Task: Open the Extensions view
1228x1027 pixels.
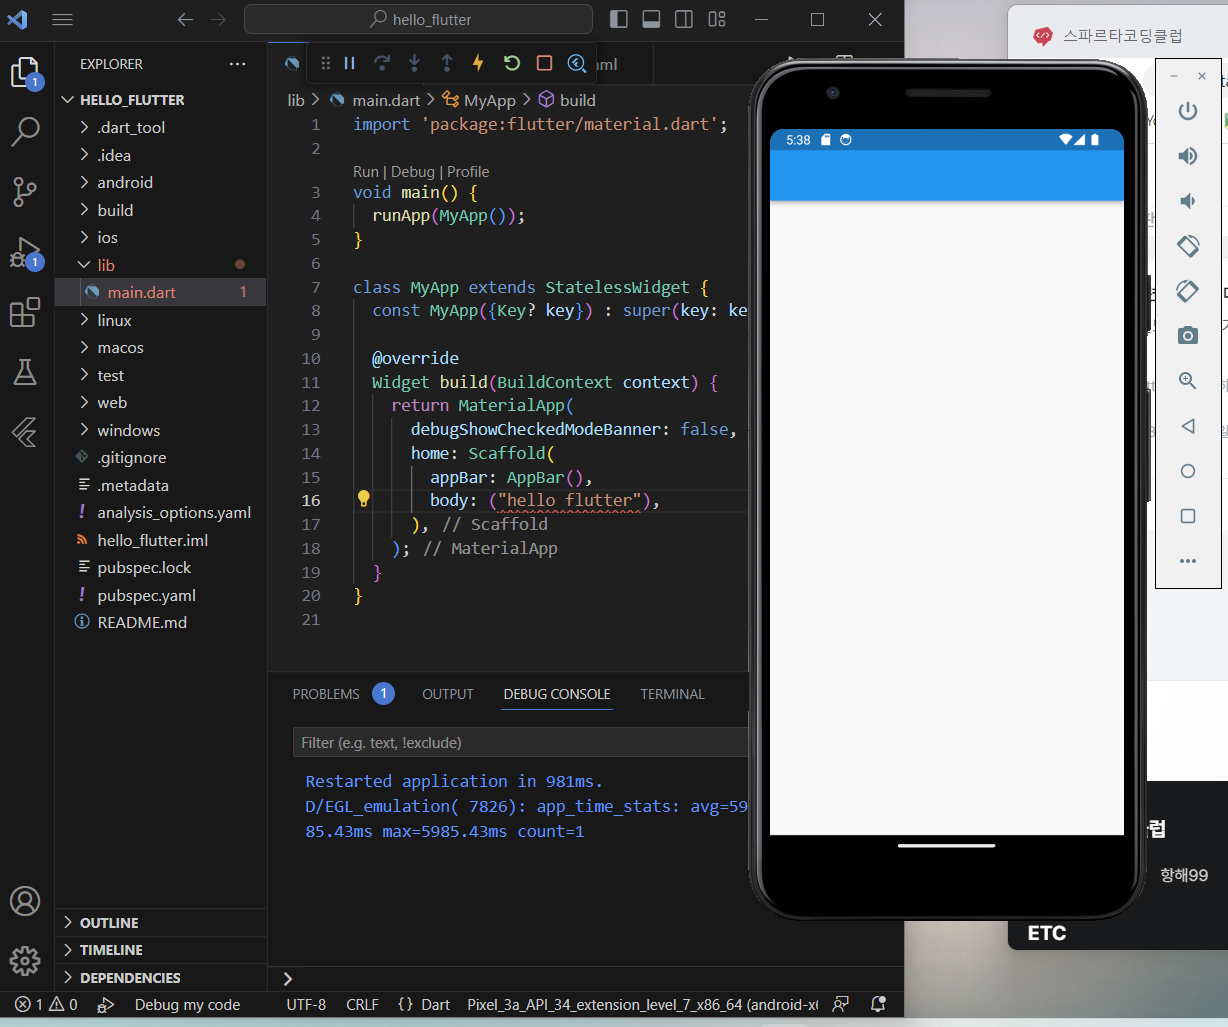Action: [25, 313]
